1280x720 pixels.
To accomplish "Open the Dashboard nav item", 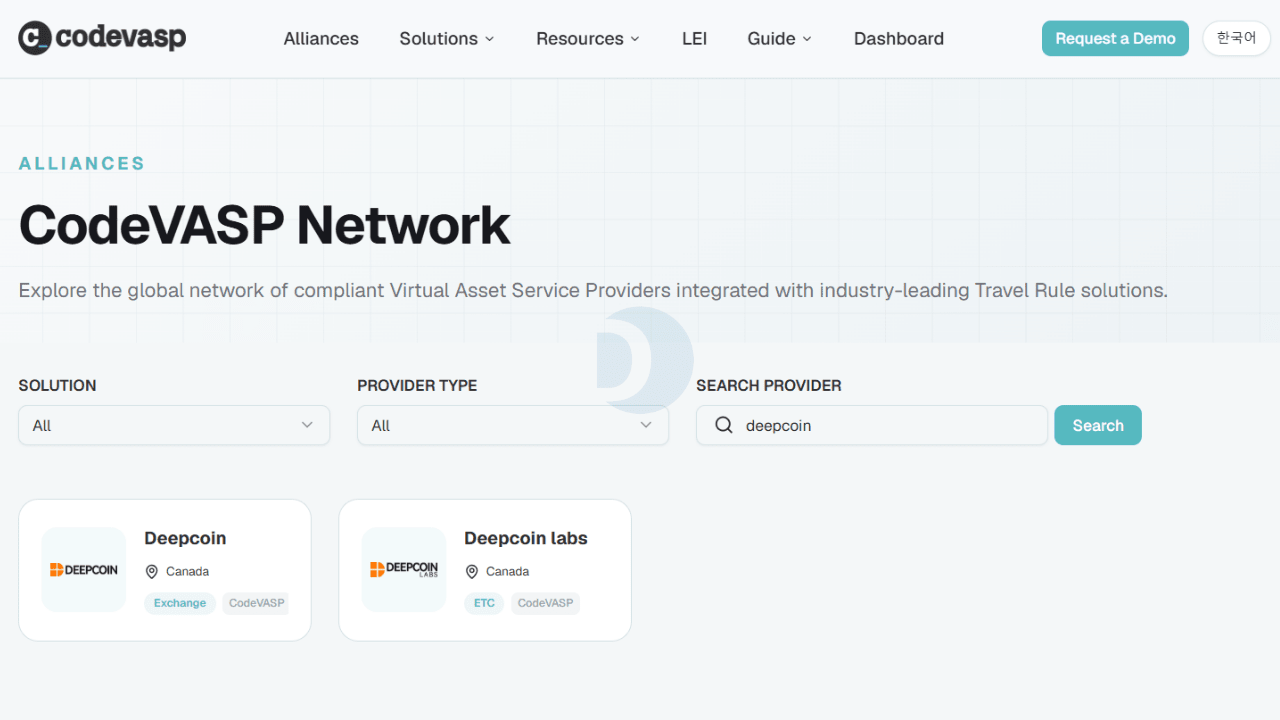I will coord(899,39).
